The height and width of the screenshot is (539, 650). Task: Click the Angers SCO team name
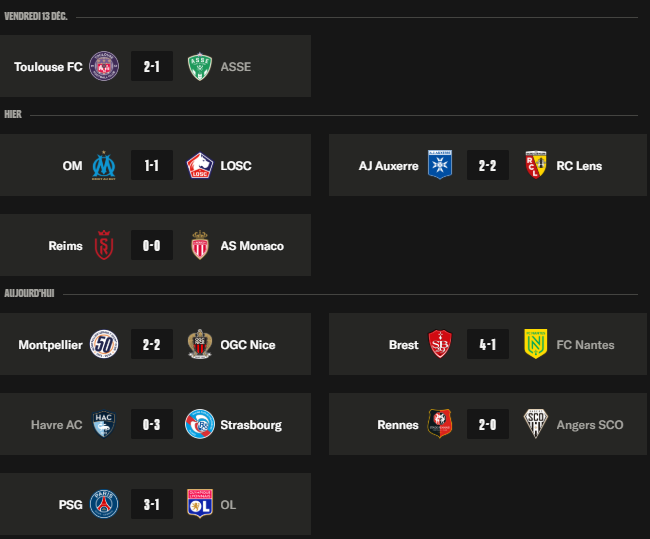[589, 425]
